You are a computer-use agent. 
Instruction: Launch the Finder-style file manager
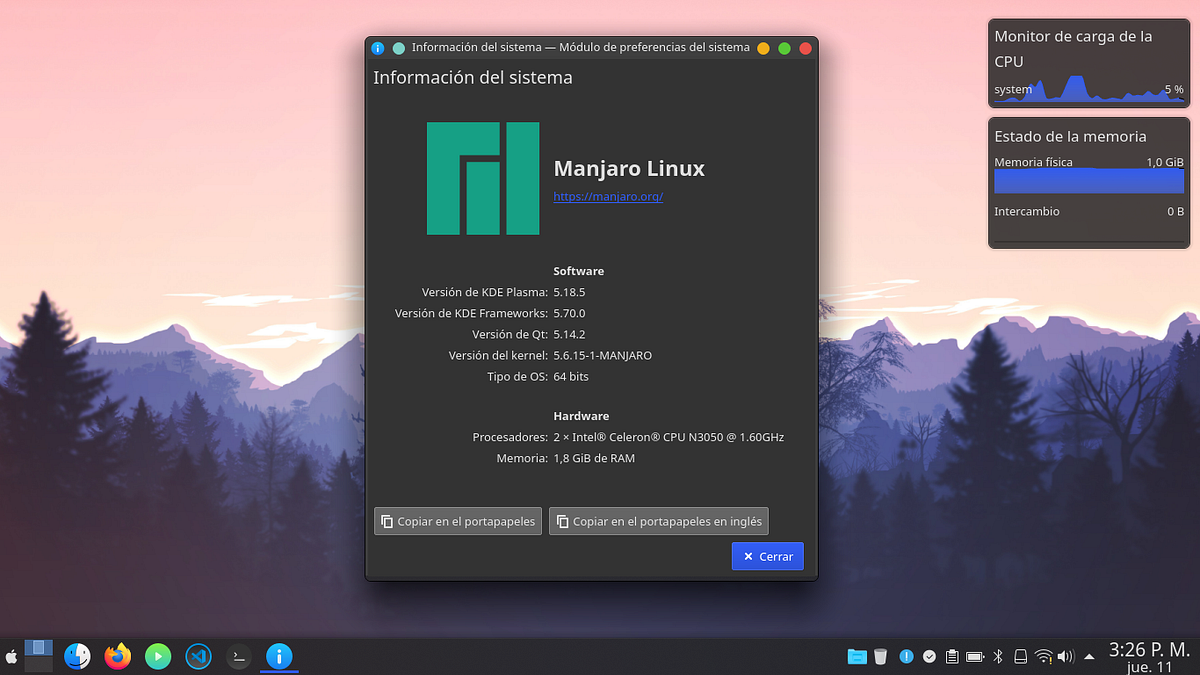tap(78, 656)
